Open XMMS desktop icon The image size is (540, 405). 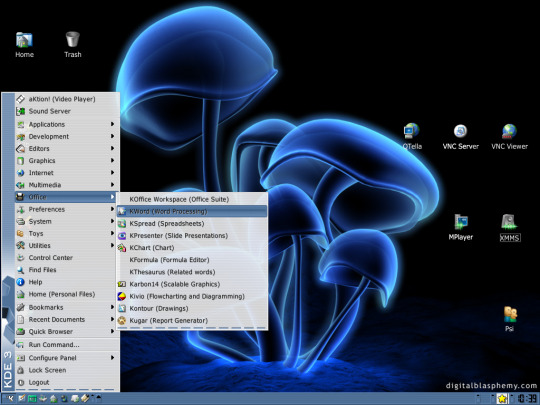510,228
